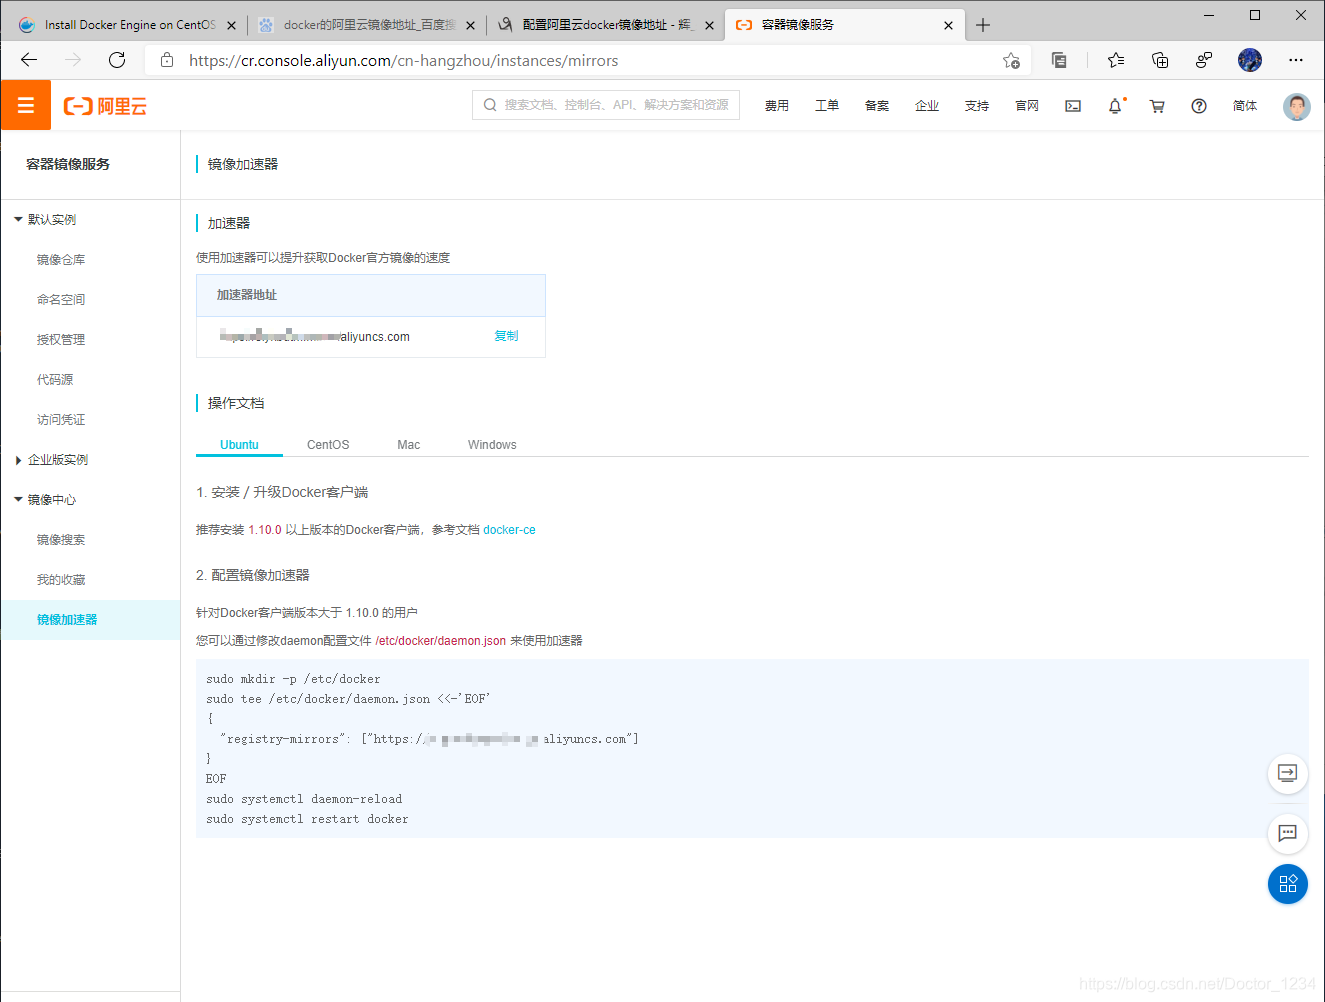Add this page to favorites star icon

[x=1011, y=61]
